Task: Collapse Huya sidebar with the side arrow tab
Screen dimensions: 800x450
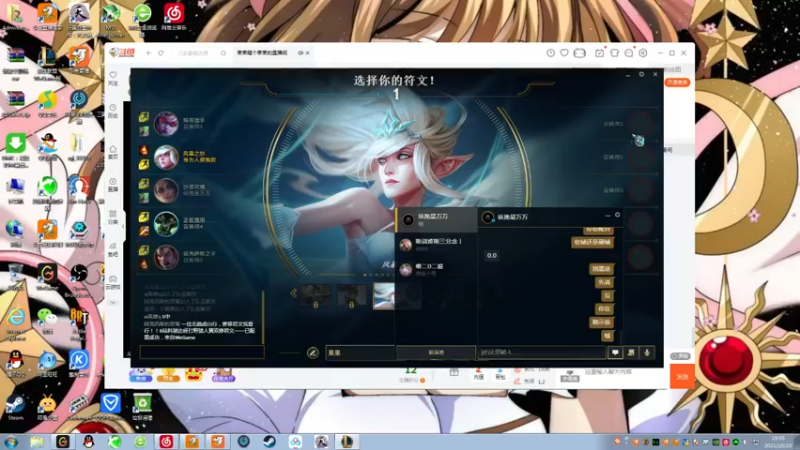Action: coord(123,227)
